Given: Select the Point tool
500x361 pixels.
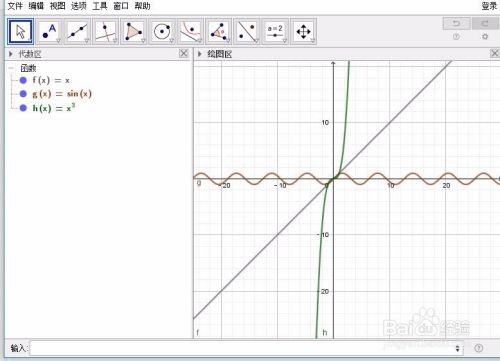Looking at the screenshot, I should [49, 32].
